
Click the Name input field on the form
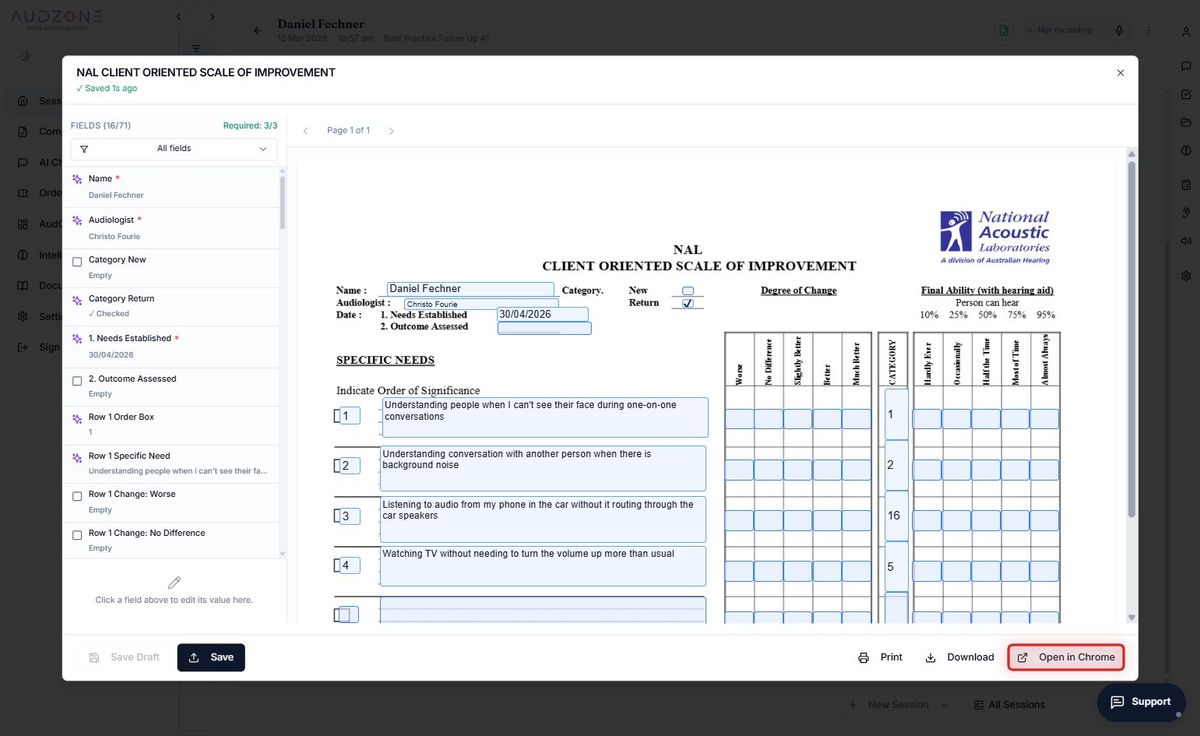click(471, 289)
